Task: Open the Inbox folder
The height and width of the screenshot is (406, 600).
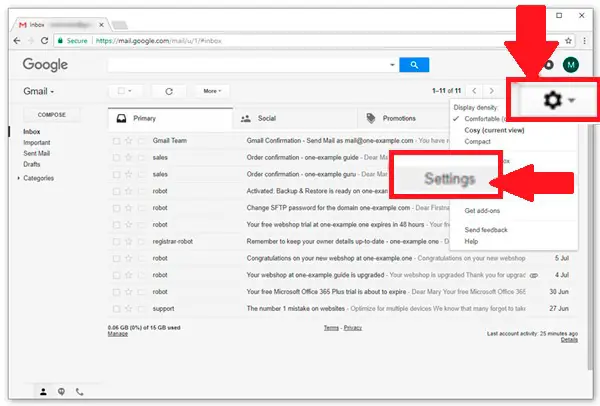Action: (31, 132)
